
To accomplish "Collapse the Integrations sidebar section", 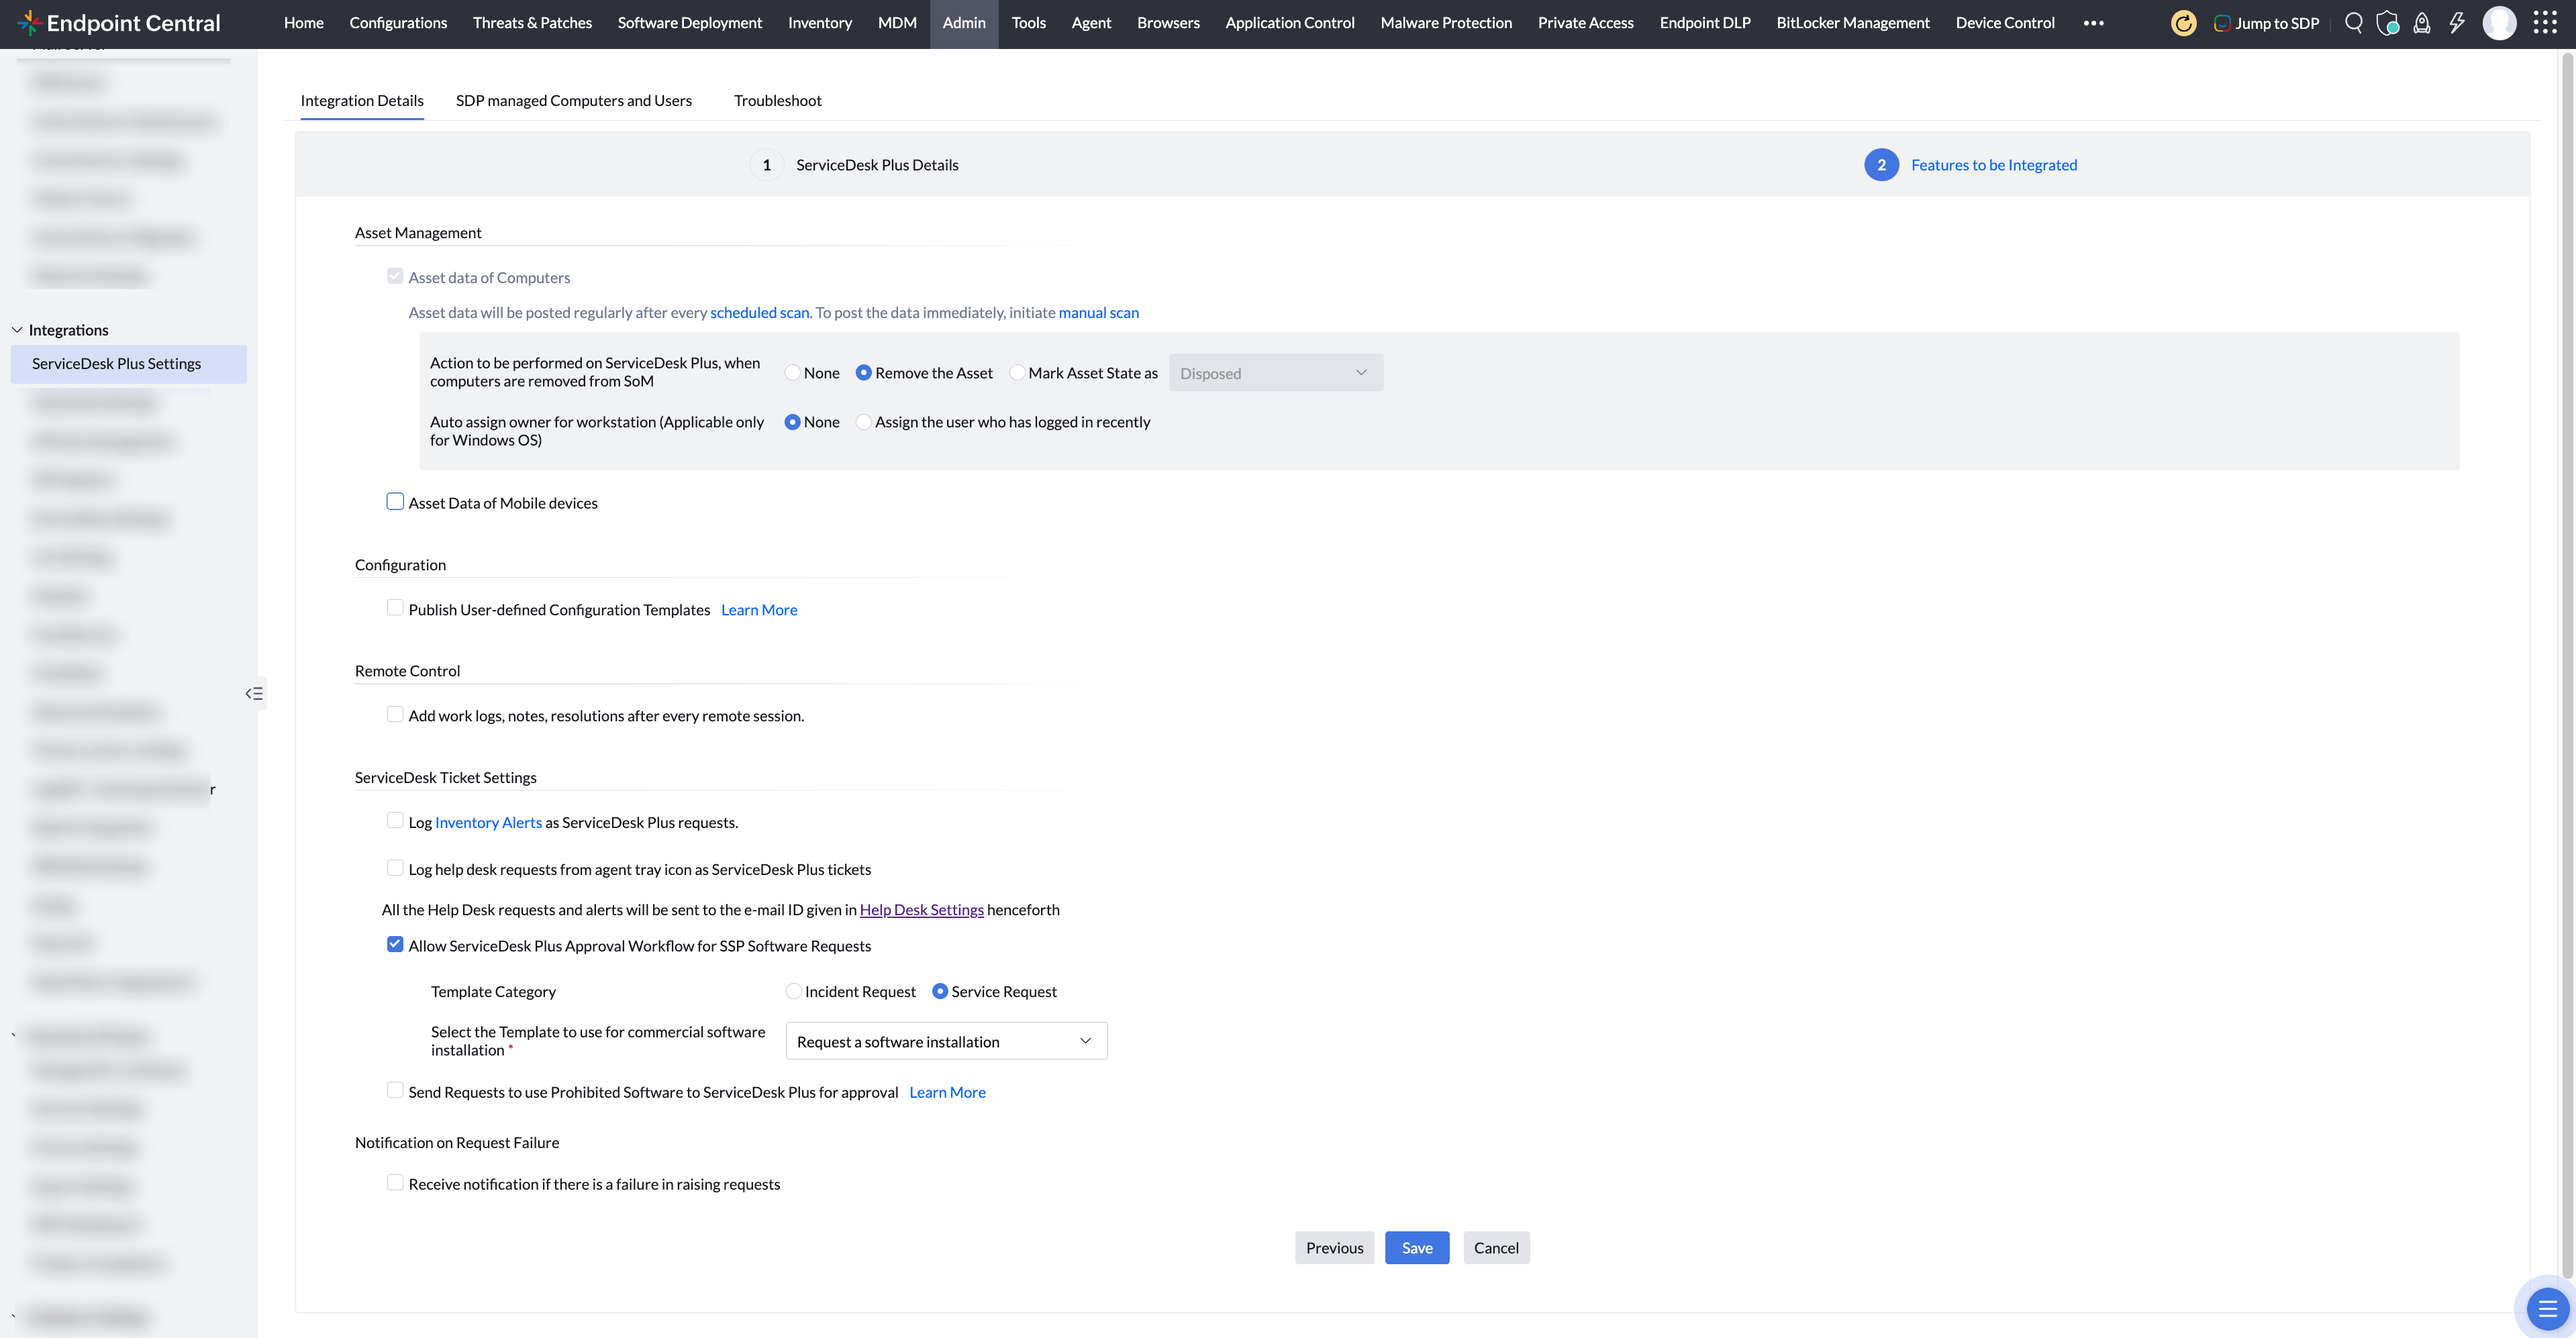I will pos(17,330).
